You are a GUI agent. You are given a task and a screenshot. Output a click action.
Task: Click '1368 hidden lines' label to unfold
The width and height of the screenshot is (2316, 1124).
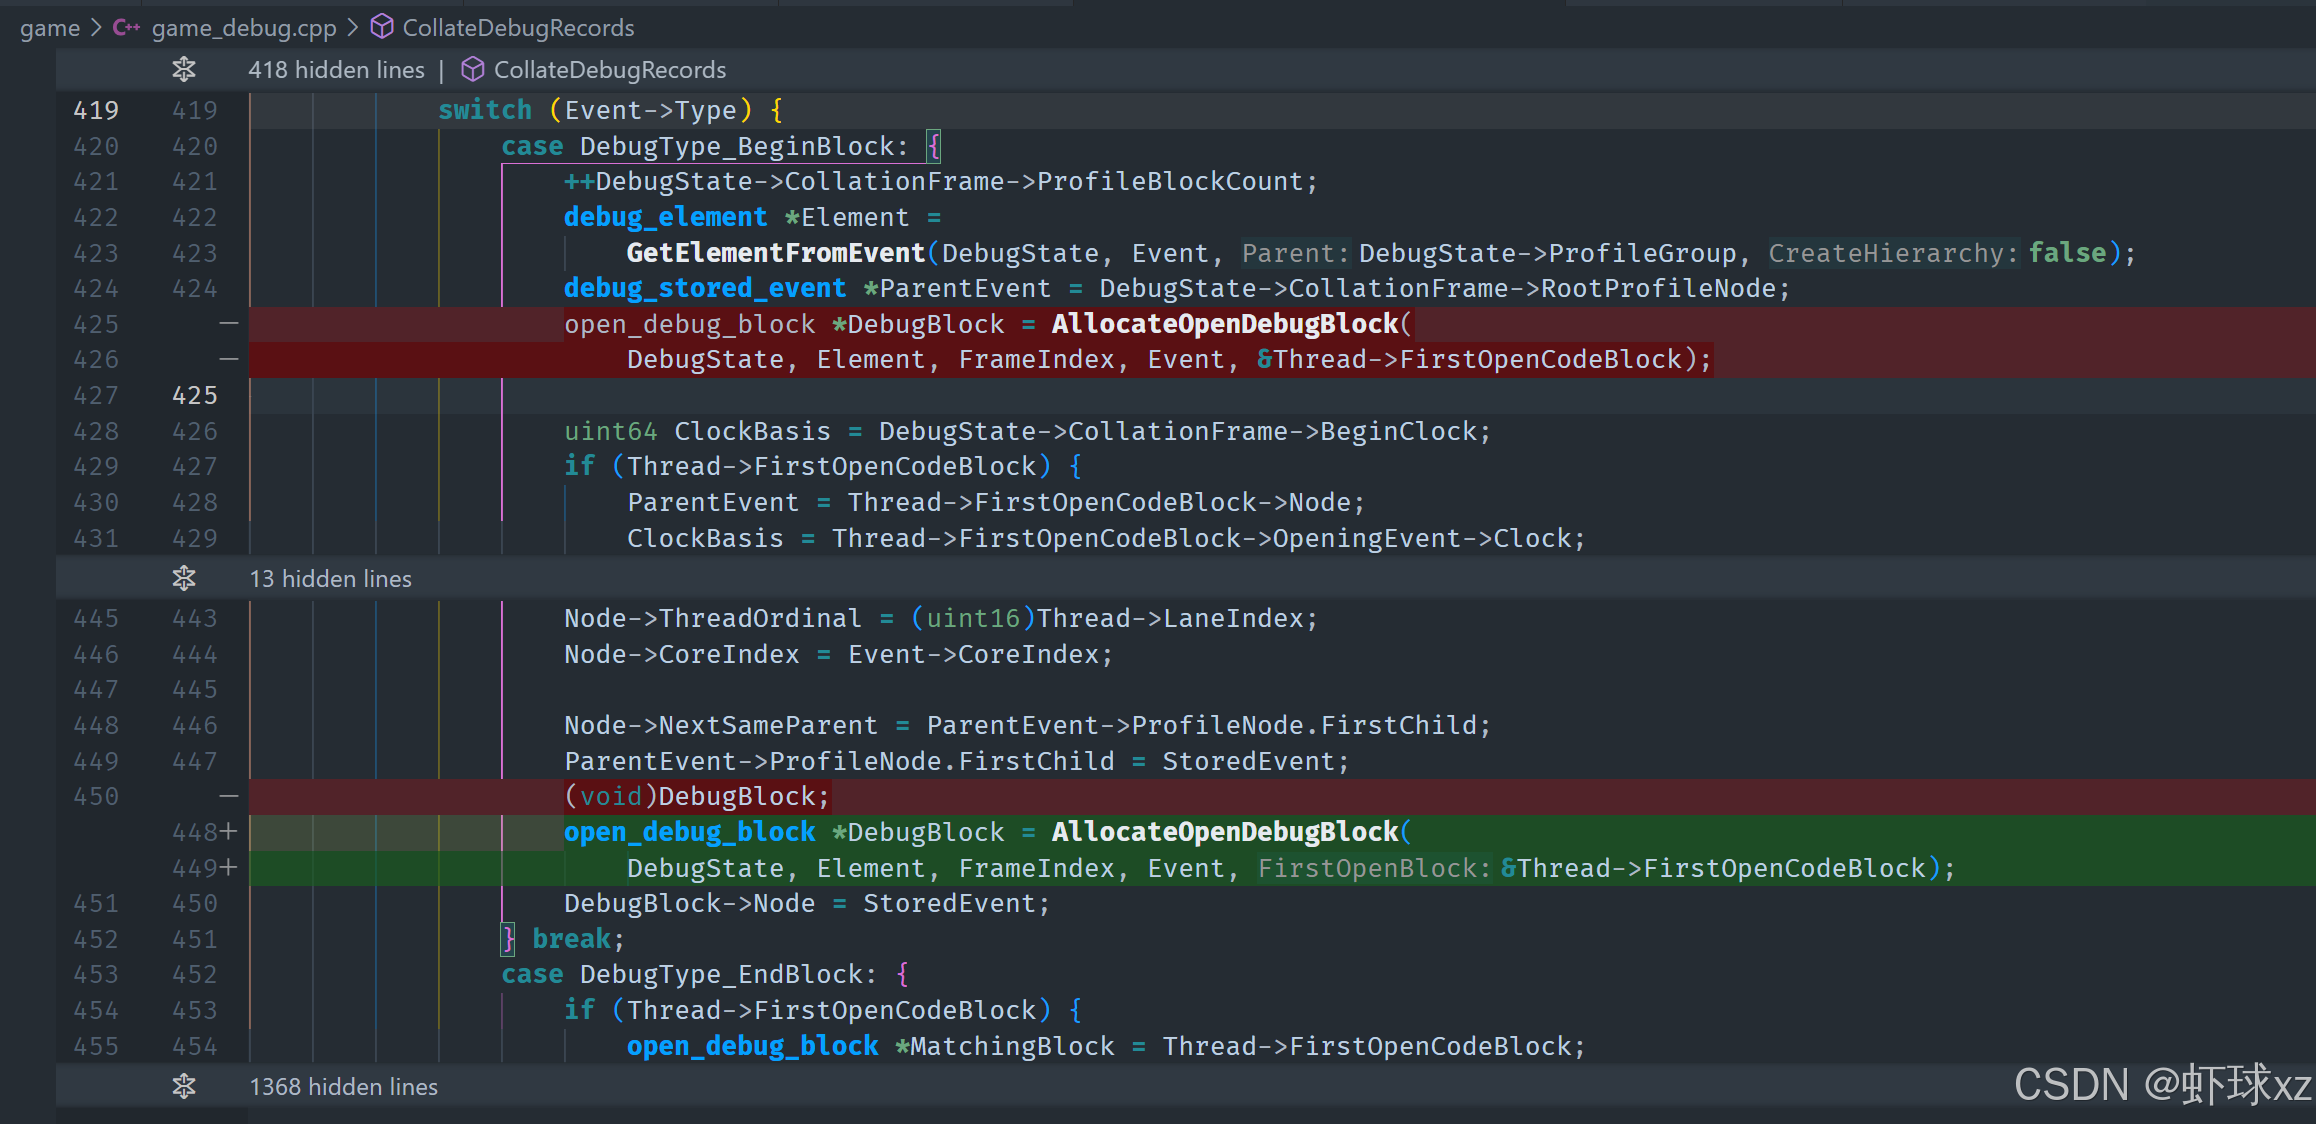coord(343,1087)
